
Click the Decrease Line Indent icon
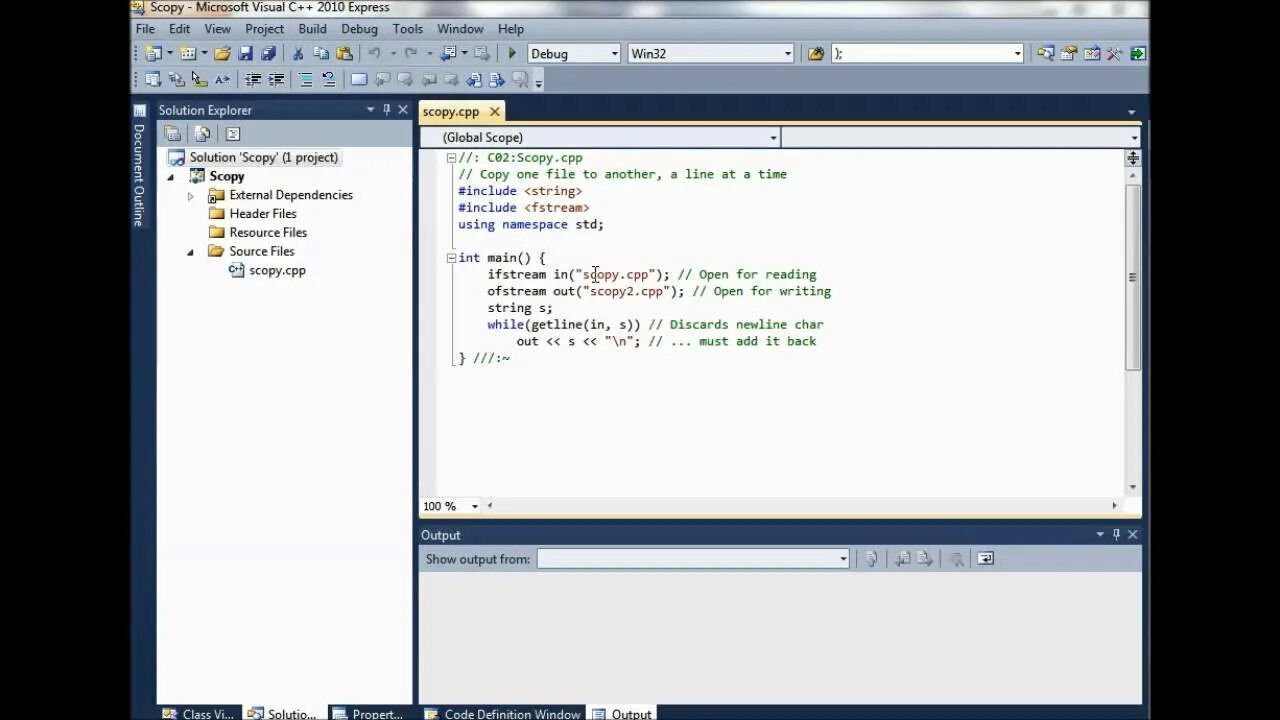(253, 79)
